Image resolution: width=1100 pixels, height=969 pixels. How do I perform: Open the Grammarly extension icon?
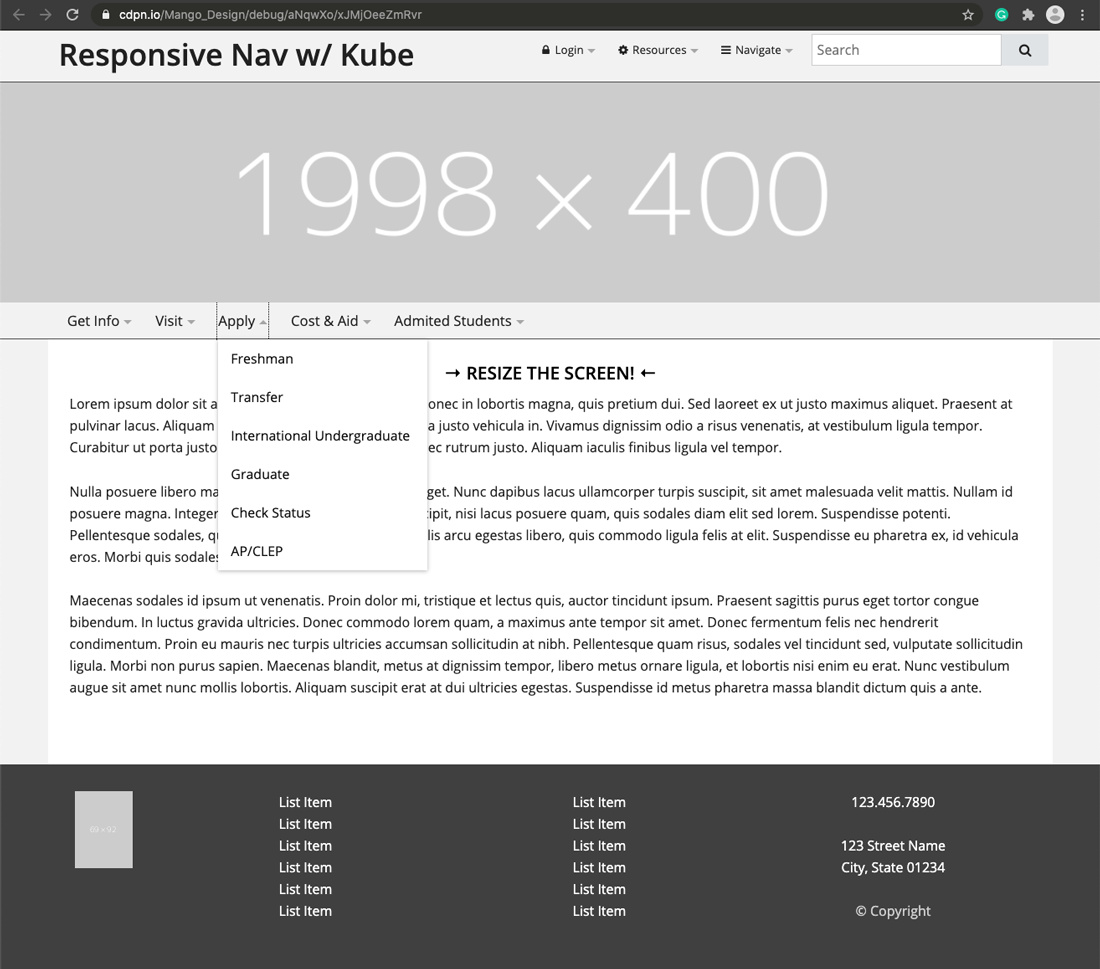click(x=1002, y=15)
